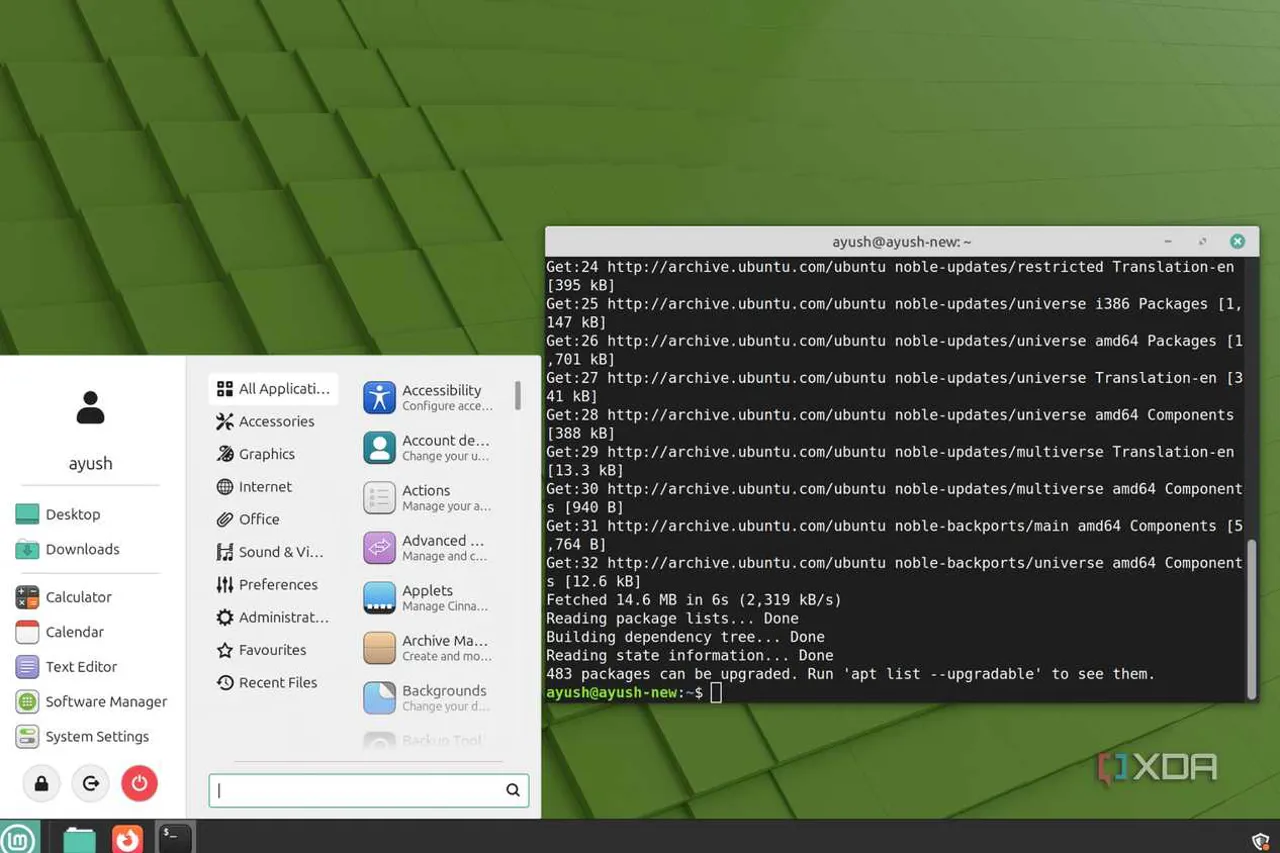Open the Actions application entry
This screenshot has height=853, width=1280.
(431, 497)
